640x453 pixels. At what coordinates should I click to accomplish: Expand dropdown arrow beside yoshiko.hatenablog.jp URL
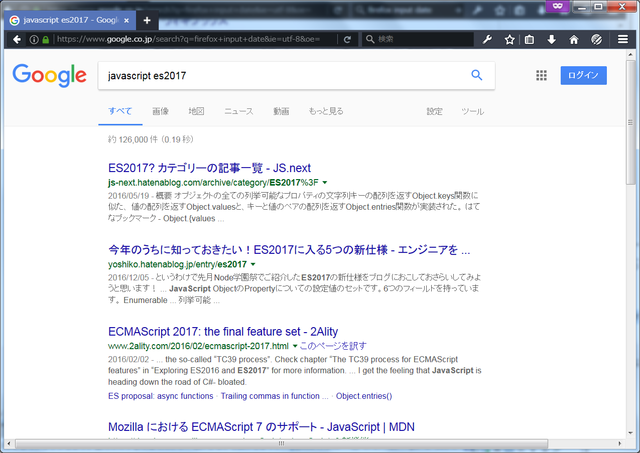pyautogui.click(x=253, y=264)
